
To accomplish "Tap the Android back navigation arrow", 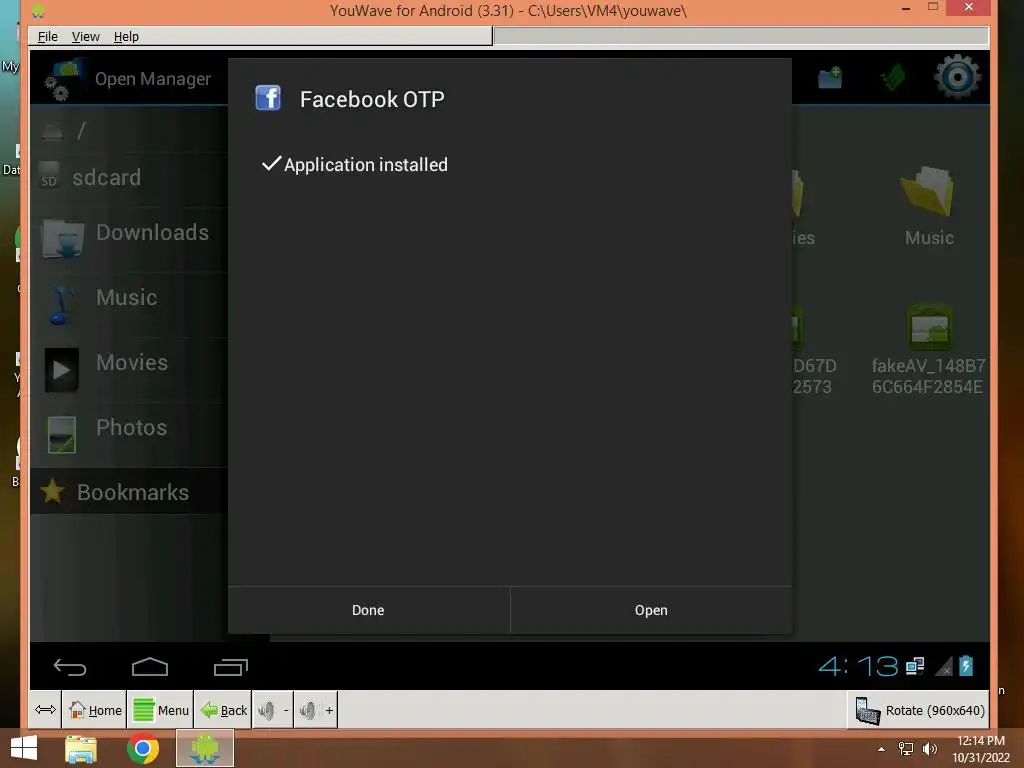I will coord(70,667).
